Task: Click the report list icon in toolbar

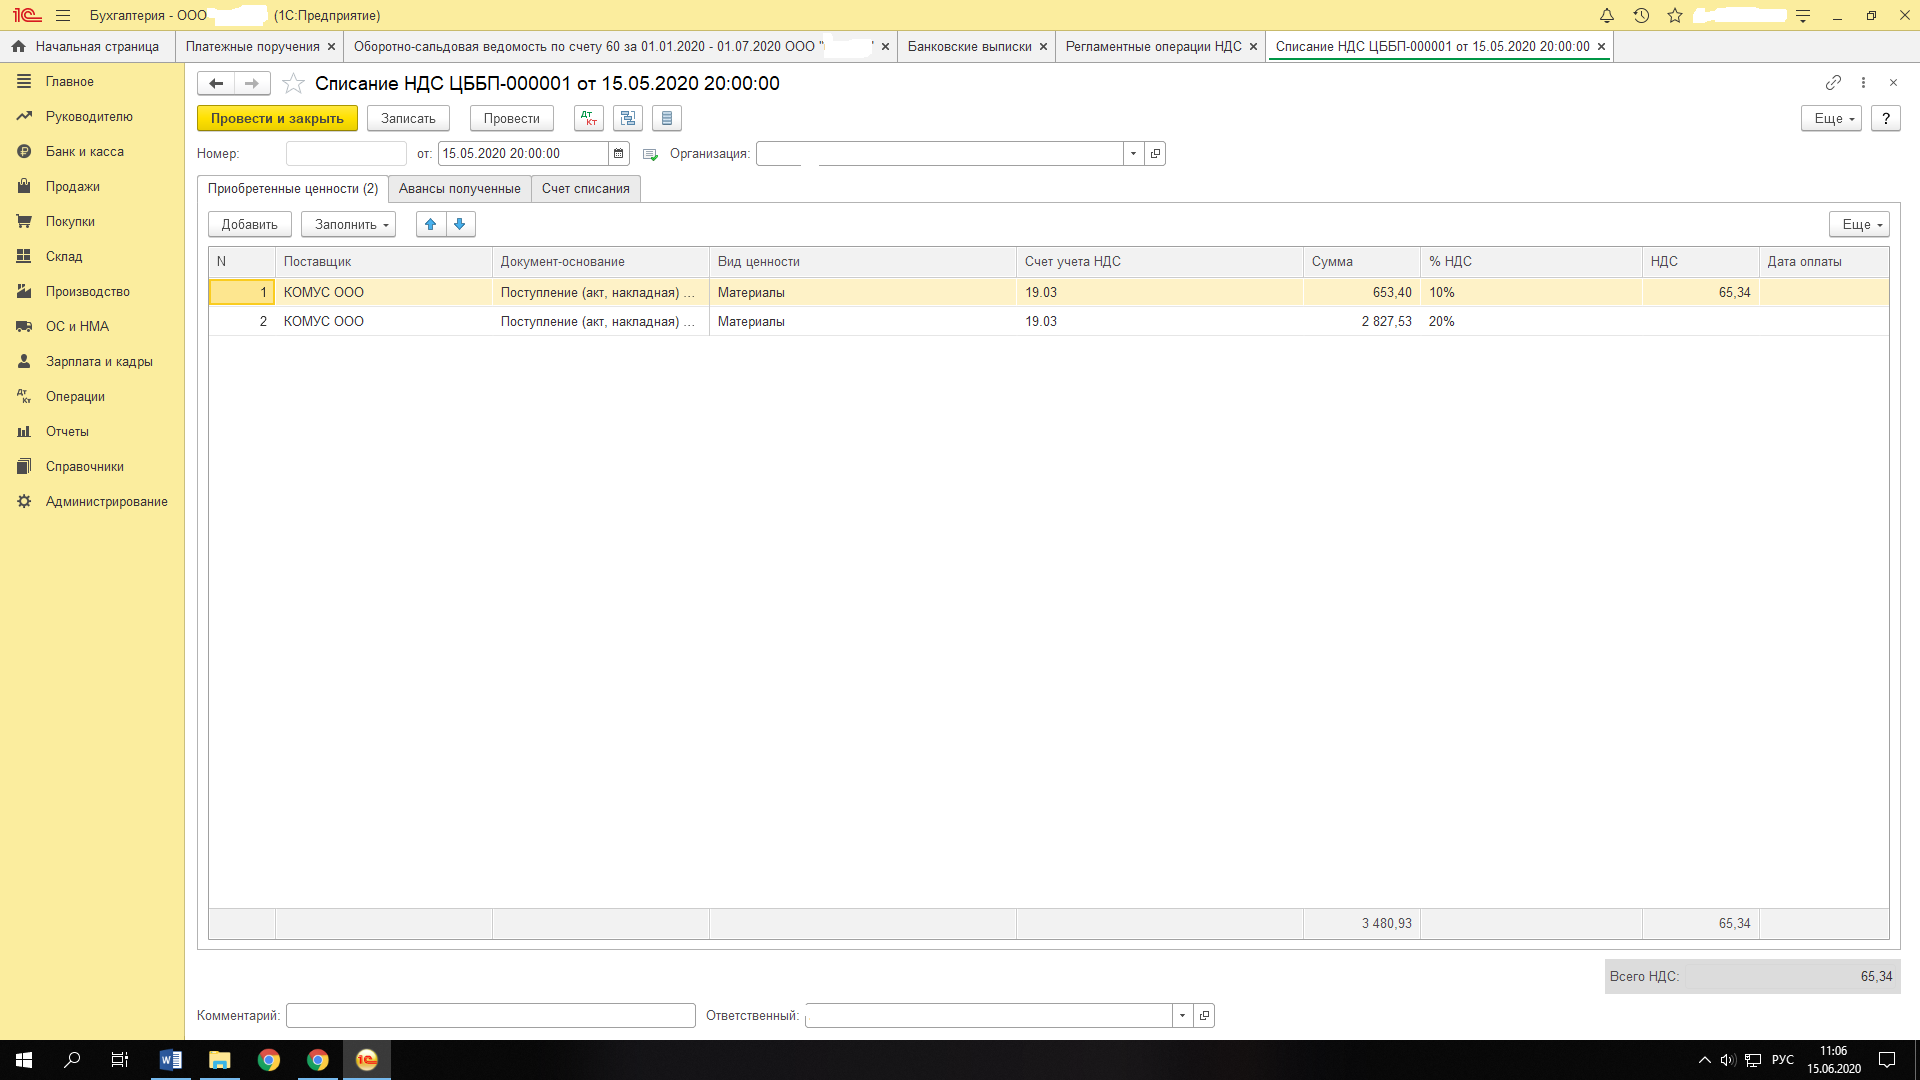Action: click(x=667, y=118)
